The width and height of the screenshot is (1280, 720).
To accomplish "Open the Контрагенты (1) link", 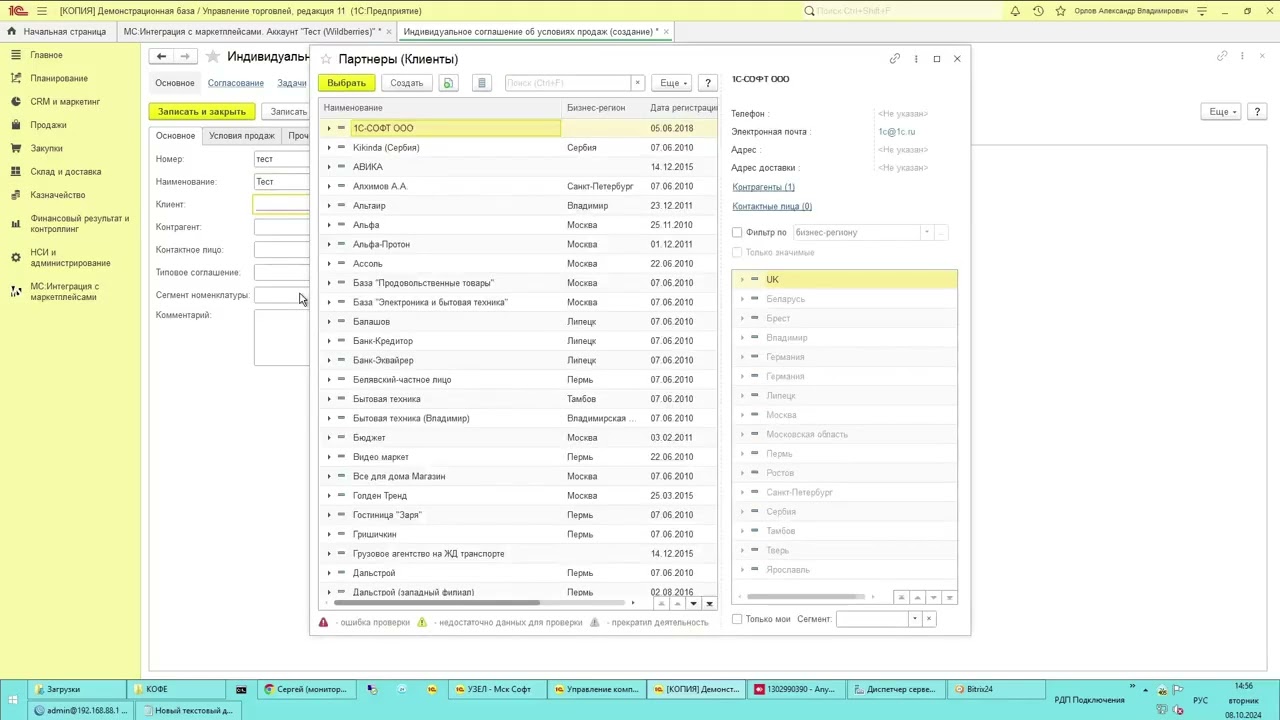I will 763,187.
